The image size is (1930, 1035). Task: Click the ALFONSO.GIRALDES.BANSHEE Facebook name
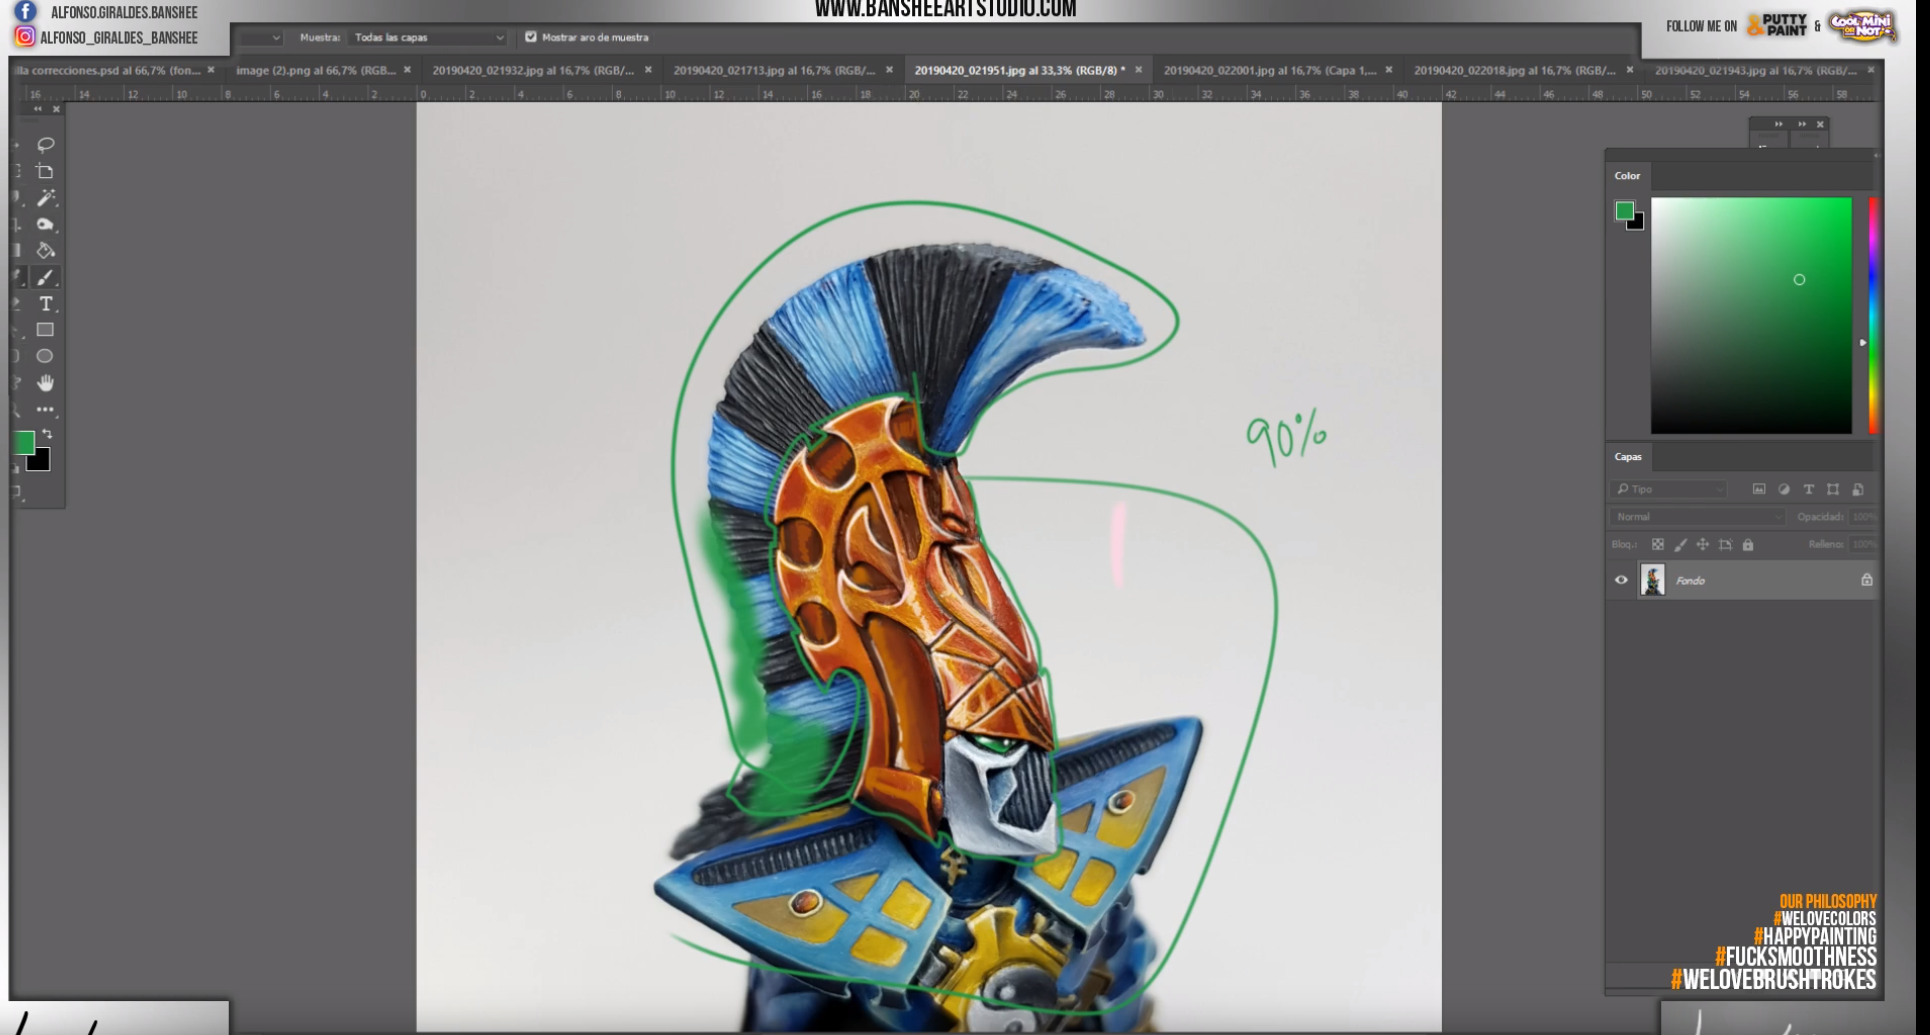coord(124,13)
